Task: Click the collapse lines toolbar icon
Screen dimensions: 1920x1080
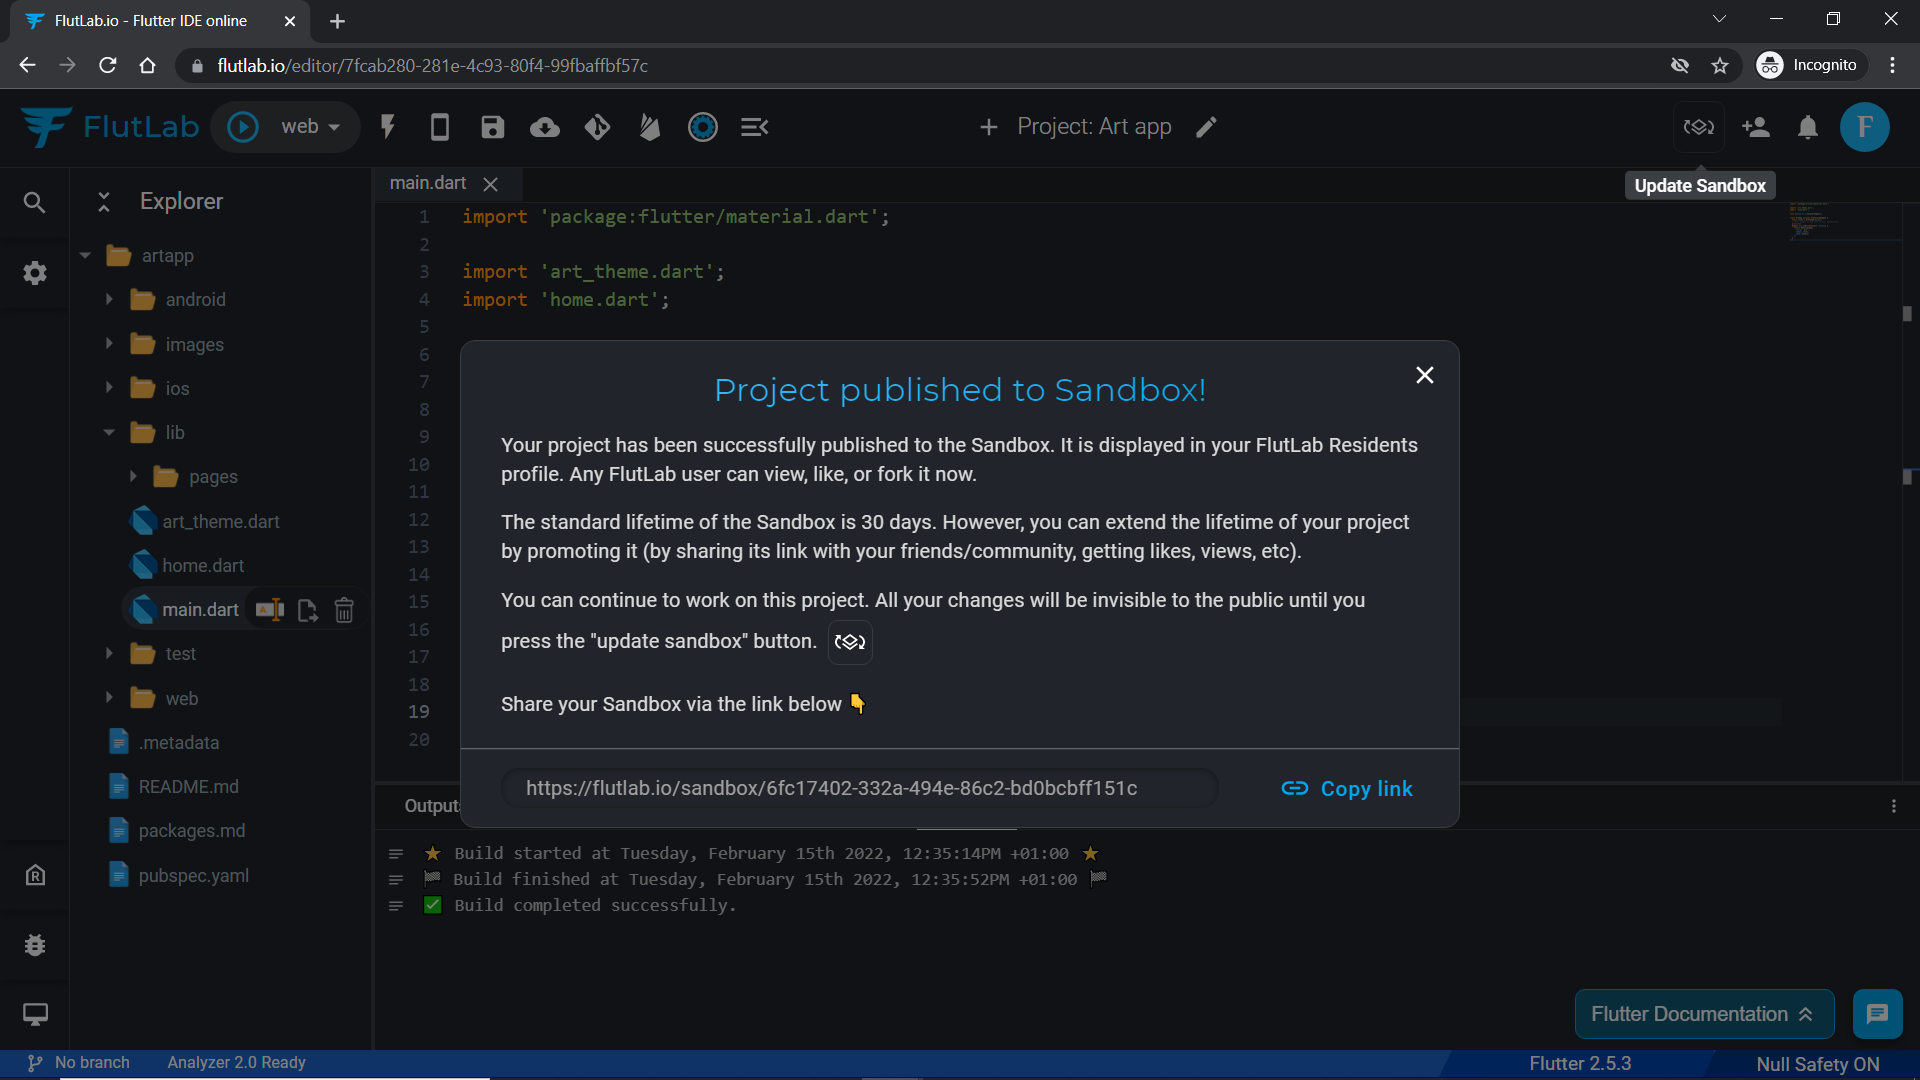Action: point(755,127)
